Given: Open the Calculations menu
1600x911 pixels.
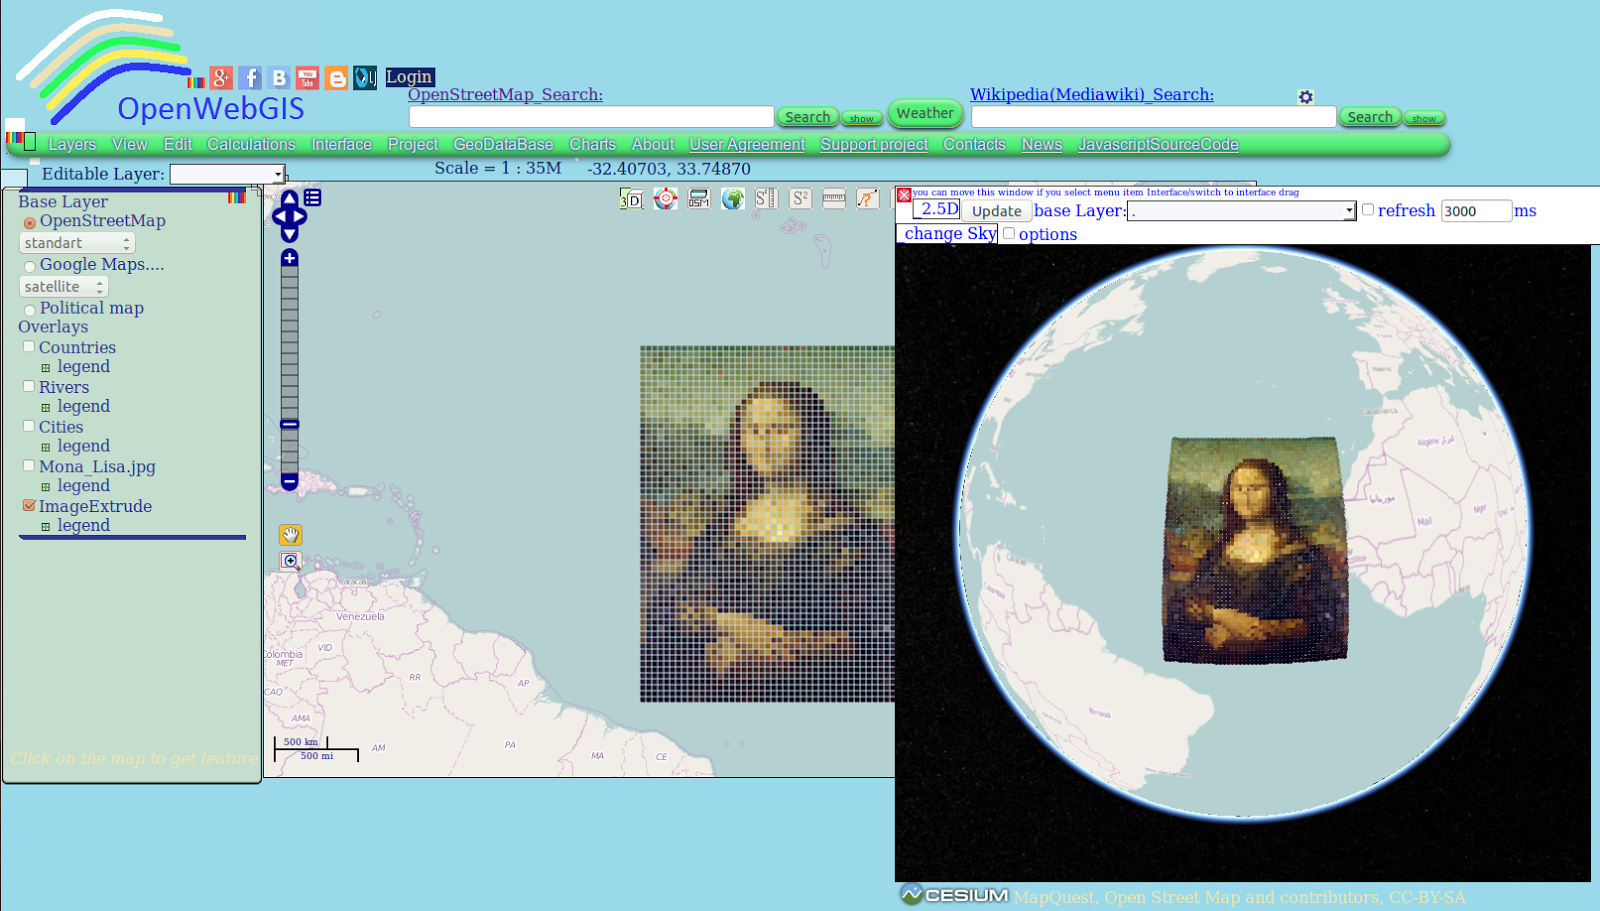Looking at the screenshot, I should [x=251, y=145].
